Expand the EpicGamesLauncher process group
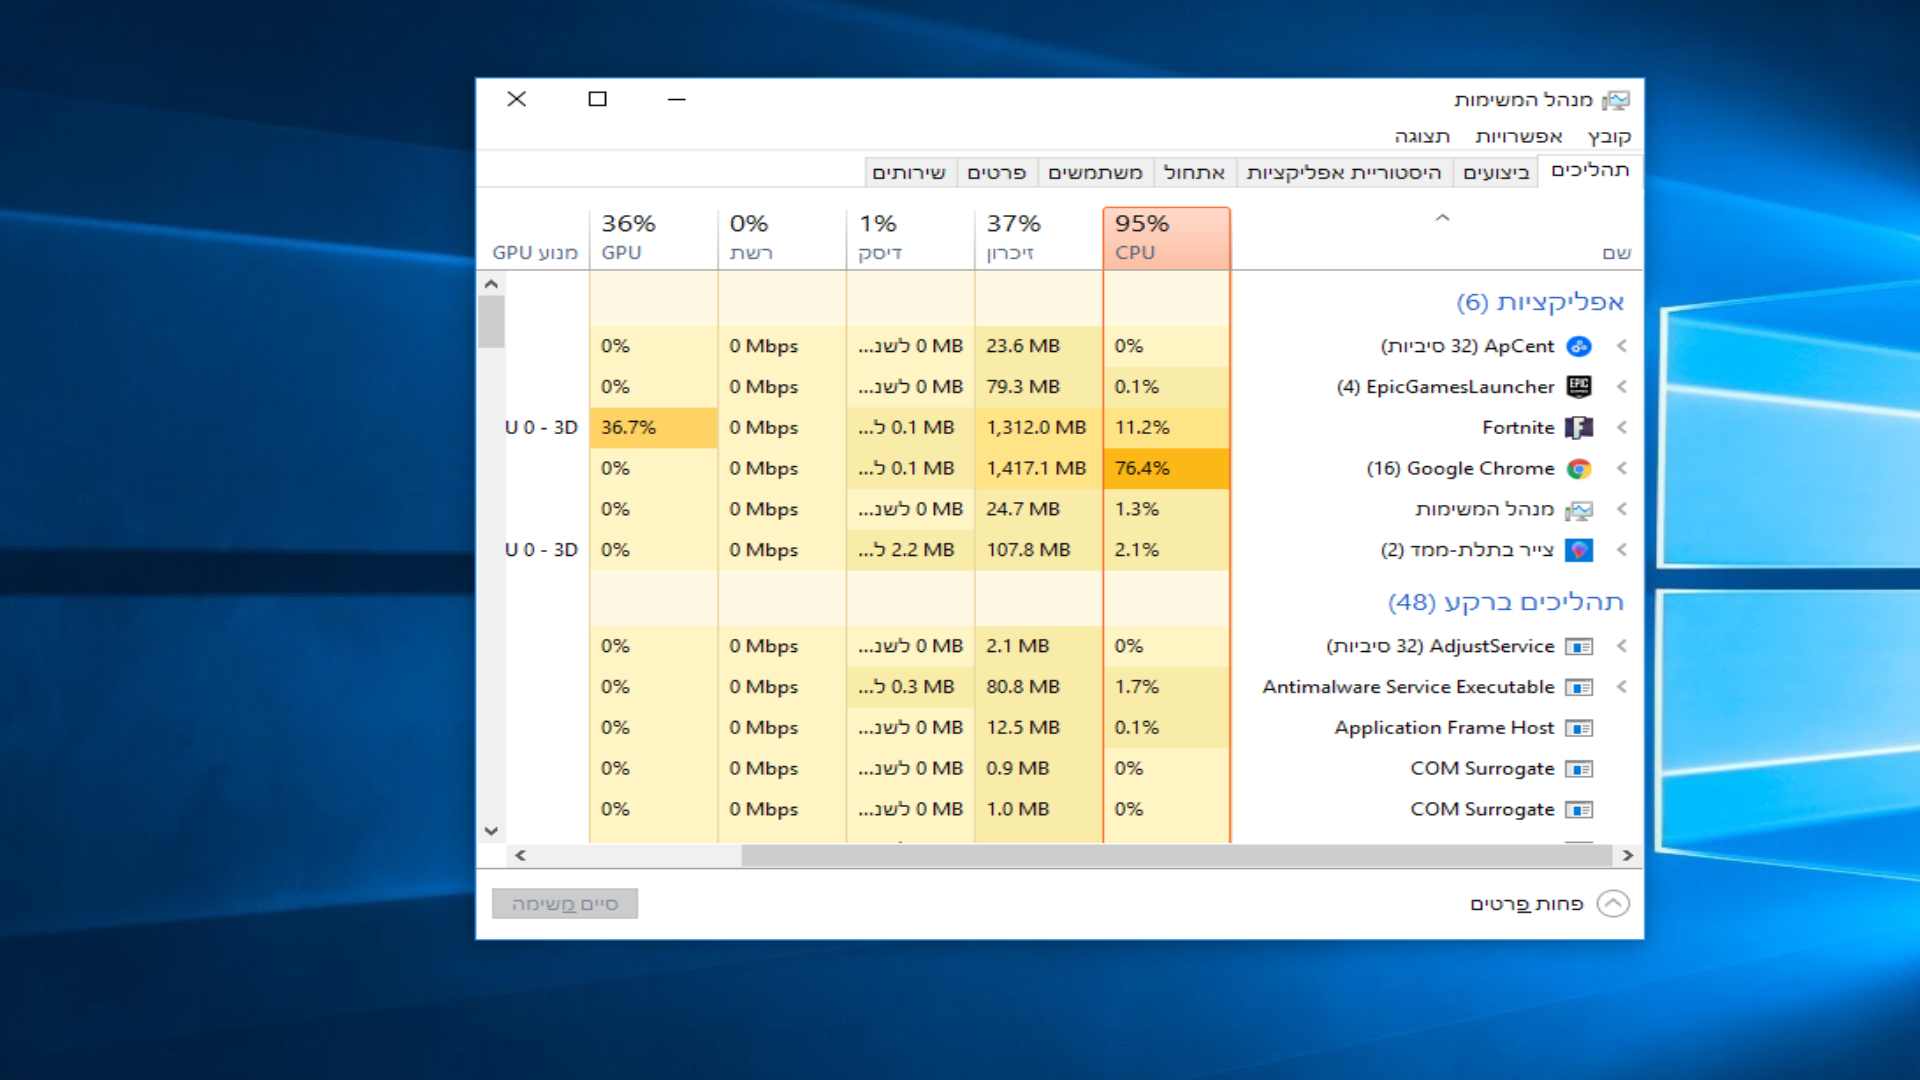This screenshot has height=1080, width=1920. pyautogui.click(x=1622, y=387)
